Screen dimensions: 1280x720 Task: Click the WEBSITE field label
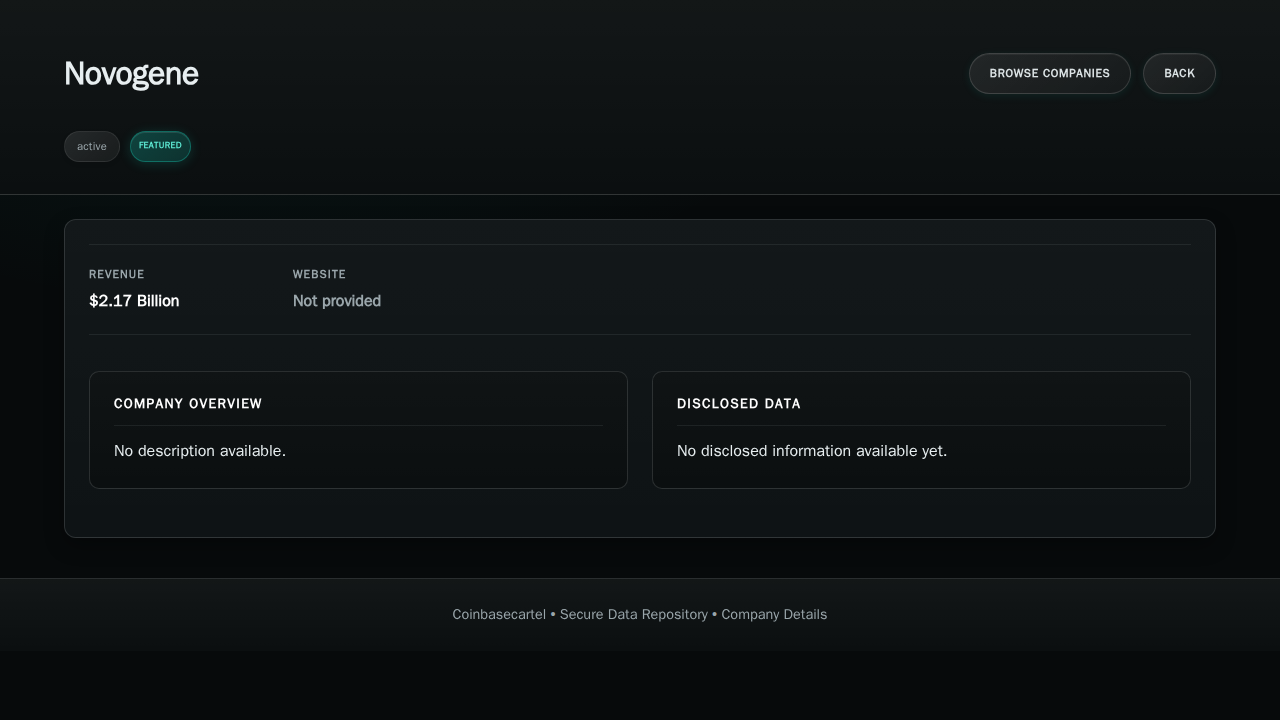point(319,274)
